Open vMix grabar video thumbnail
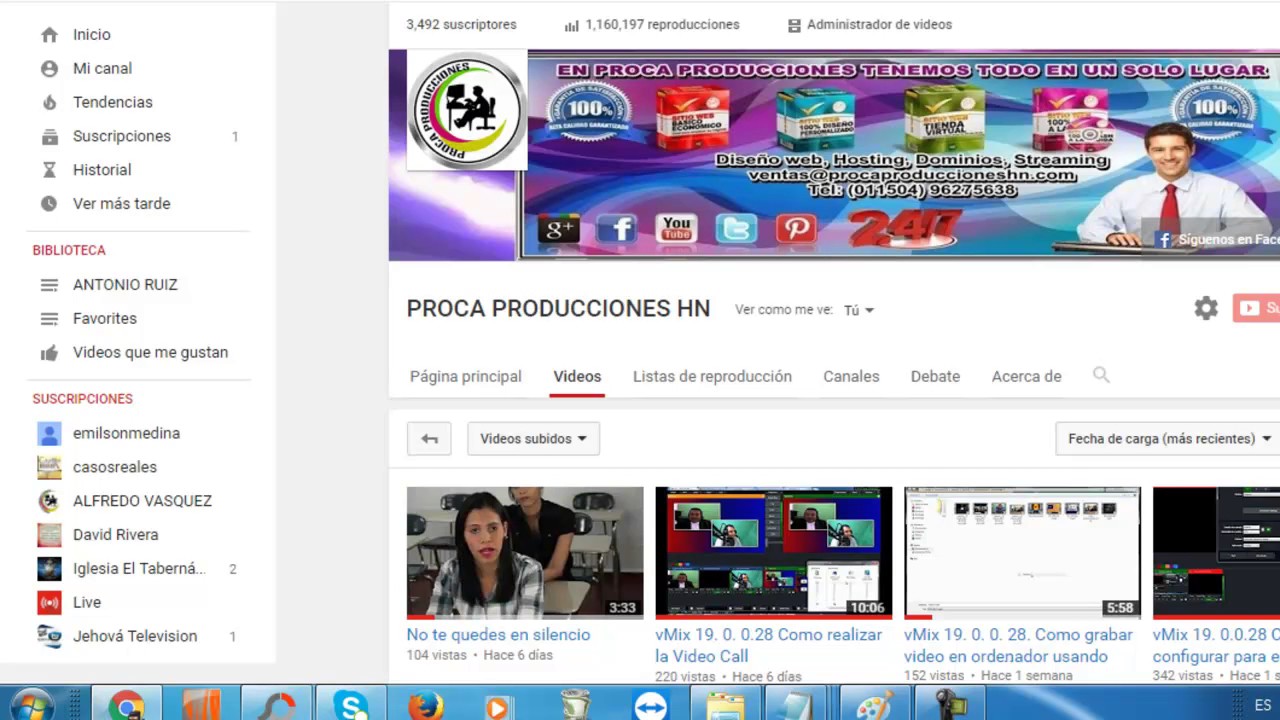Viewport: 1280px width, 720px height. [x=1022, y=552]
